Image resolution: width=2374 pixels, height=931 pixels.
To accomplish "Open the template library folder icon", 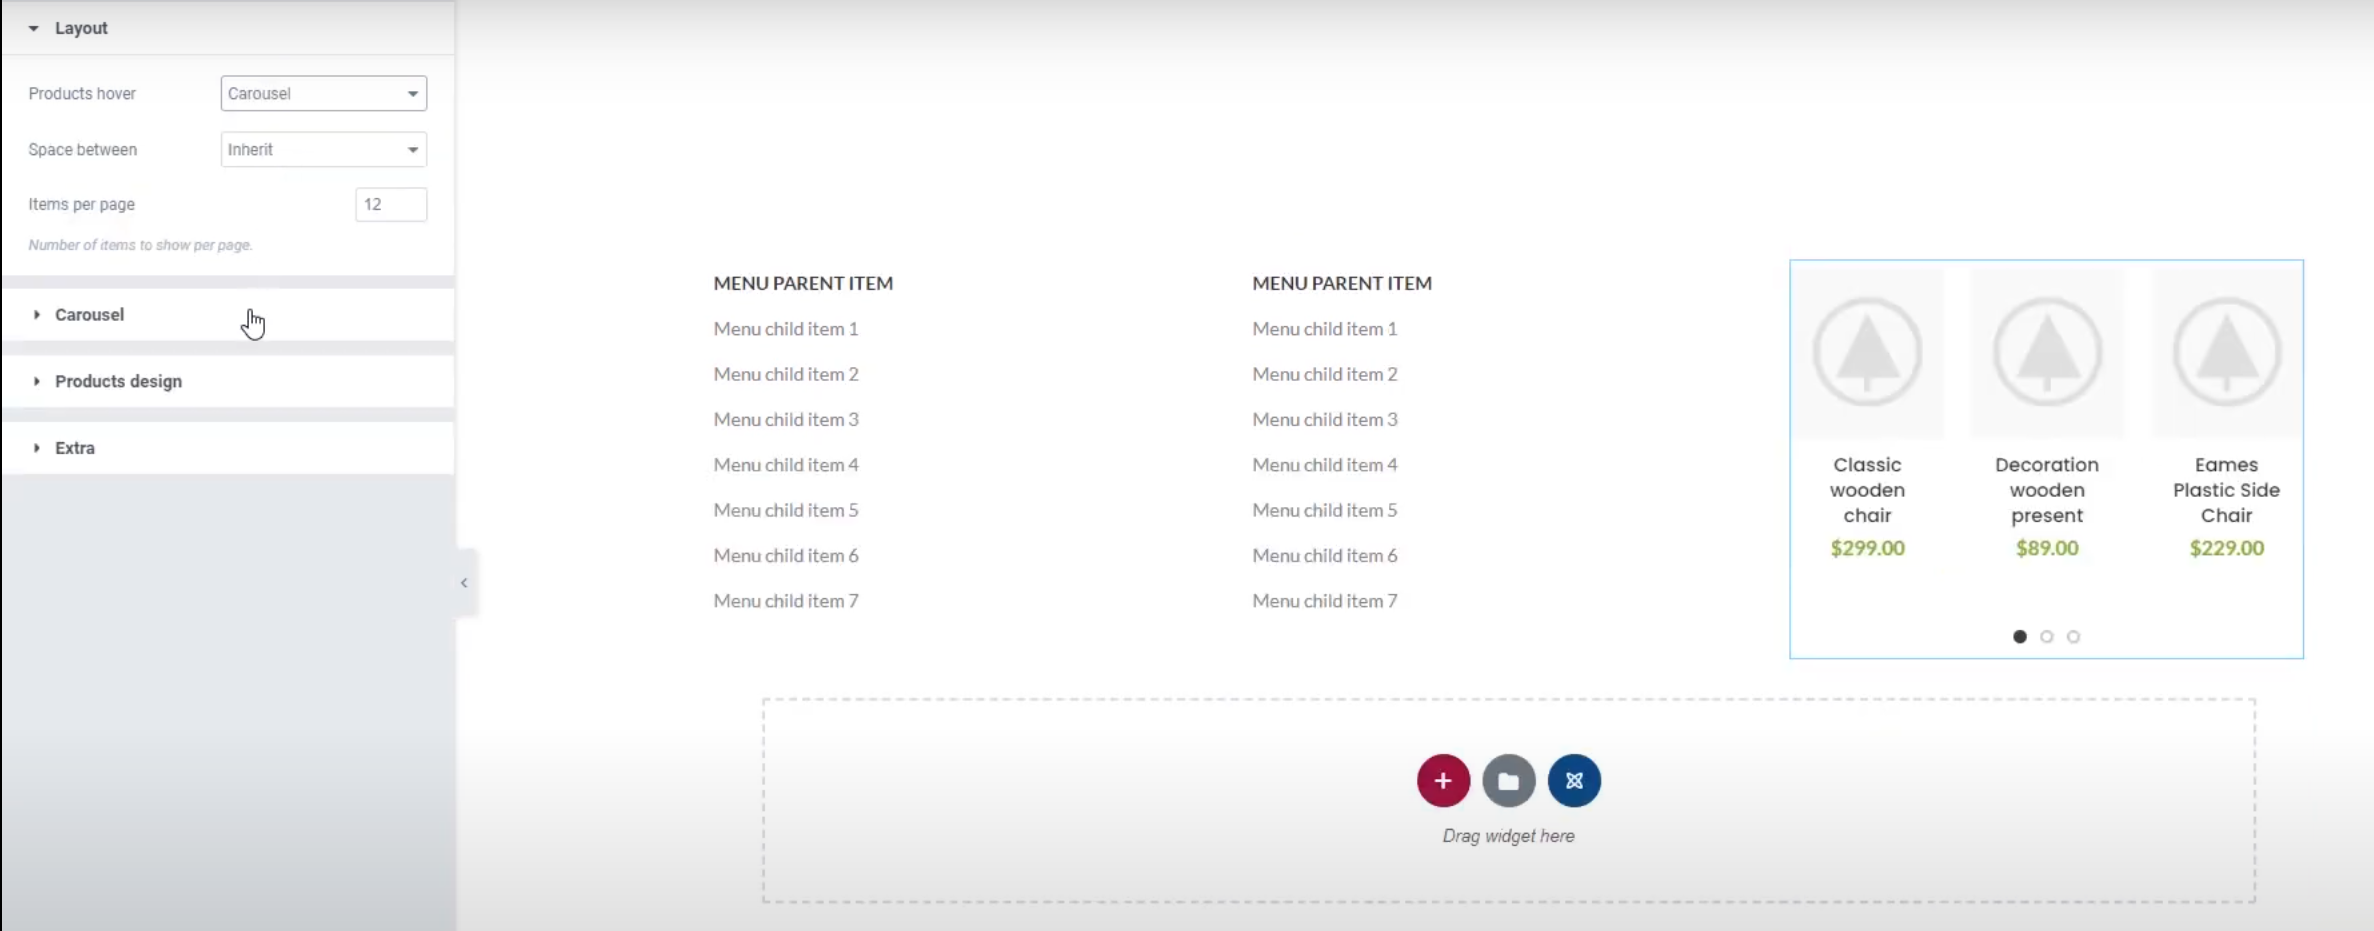I will (1508, 780).
